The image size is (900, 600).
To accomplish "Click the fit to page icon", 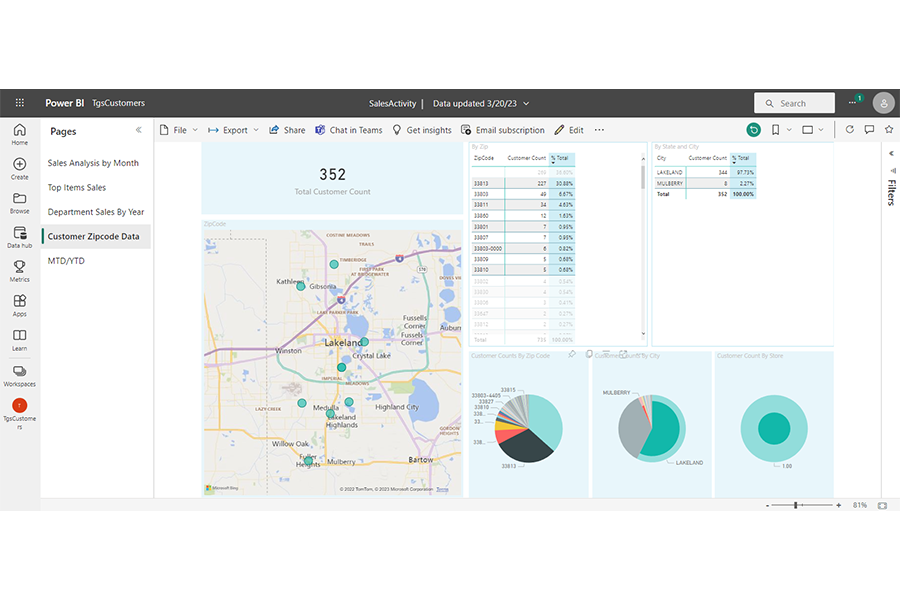I will 882,505.
